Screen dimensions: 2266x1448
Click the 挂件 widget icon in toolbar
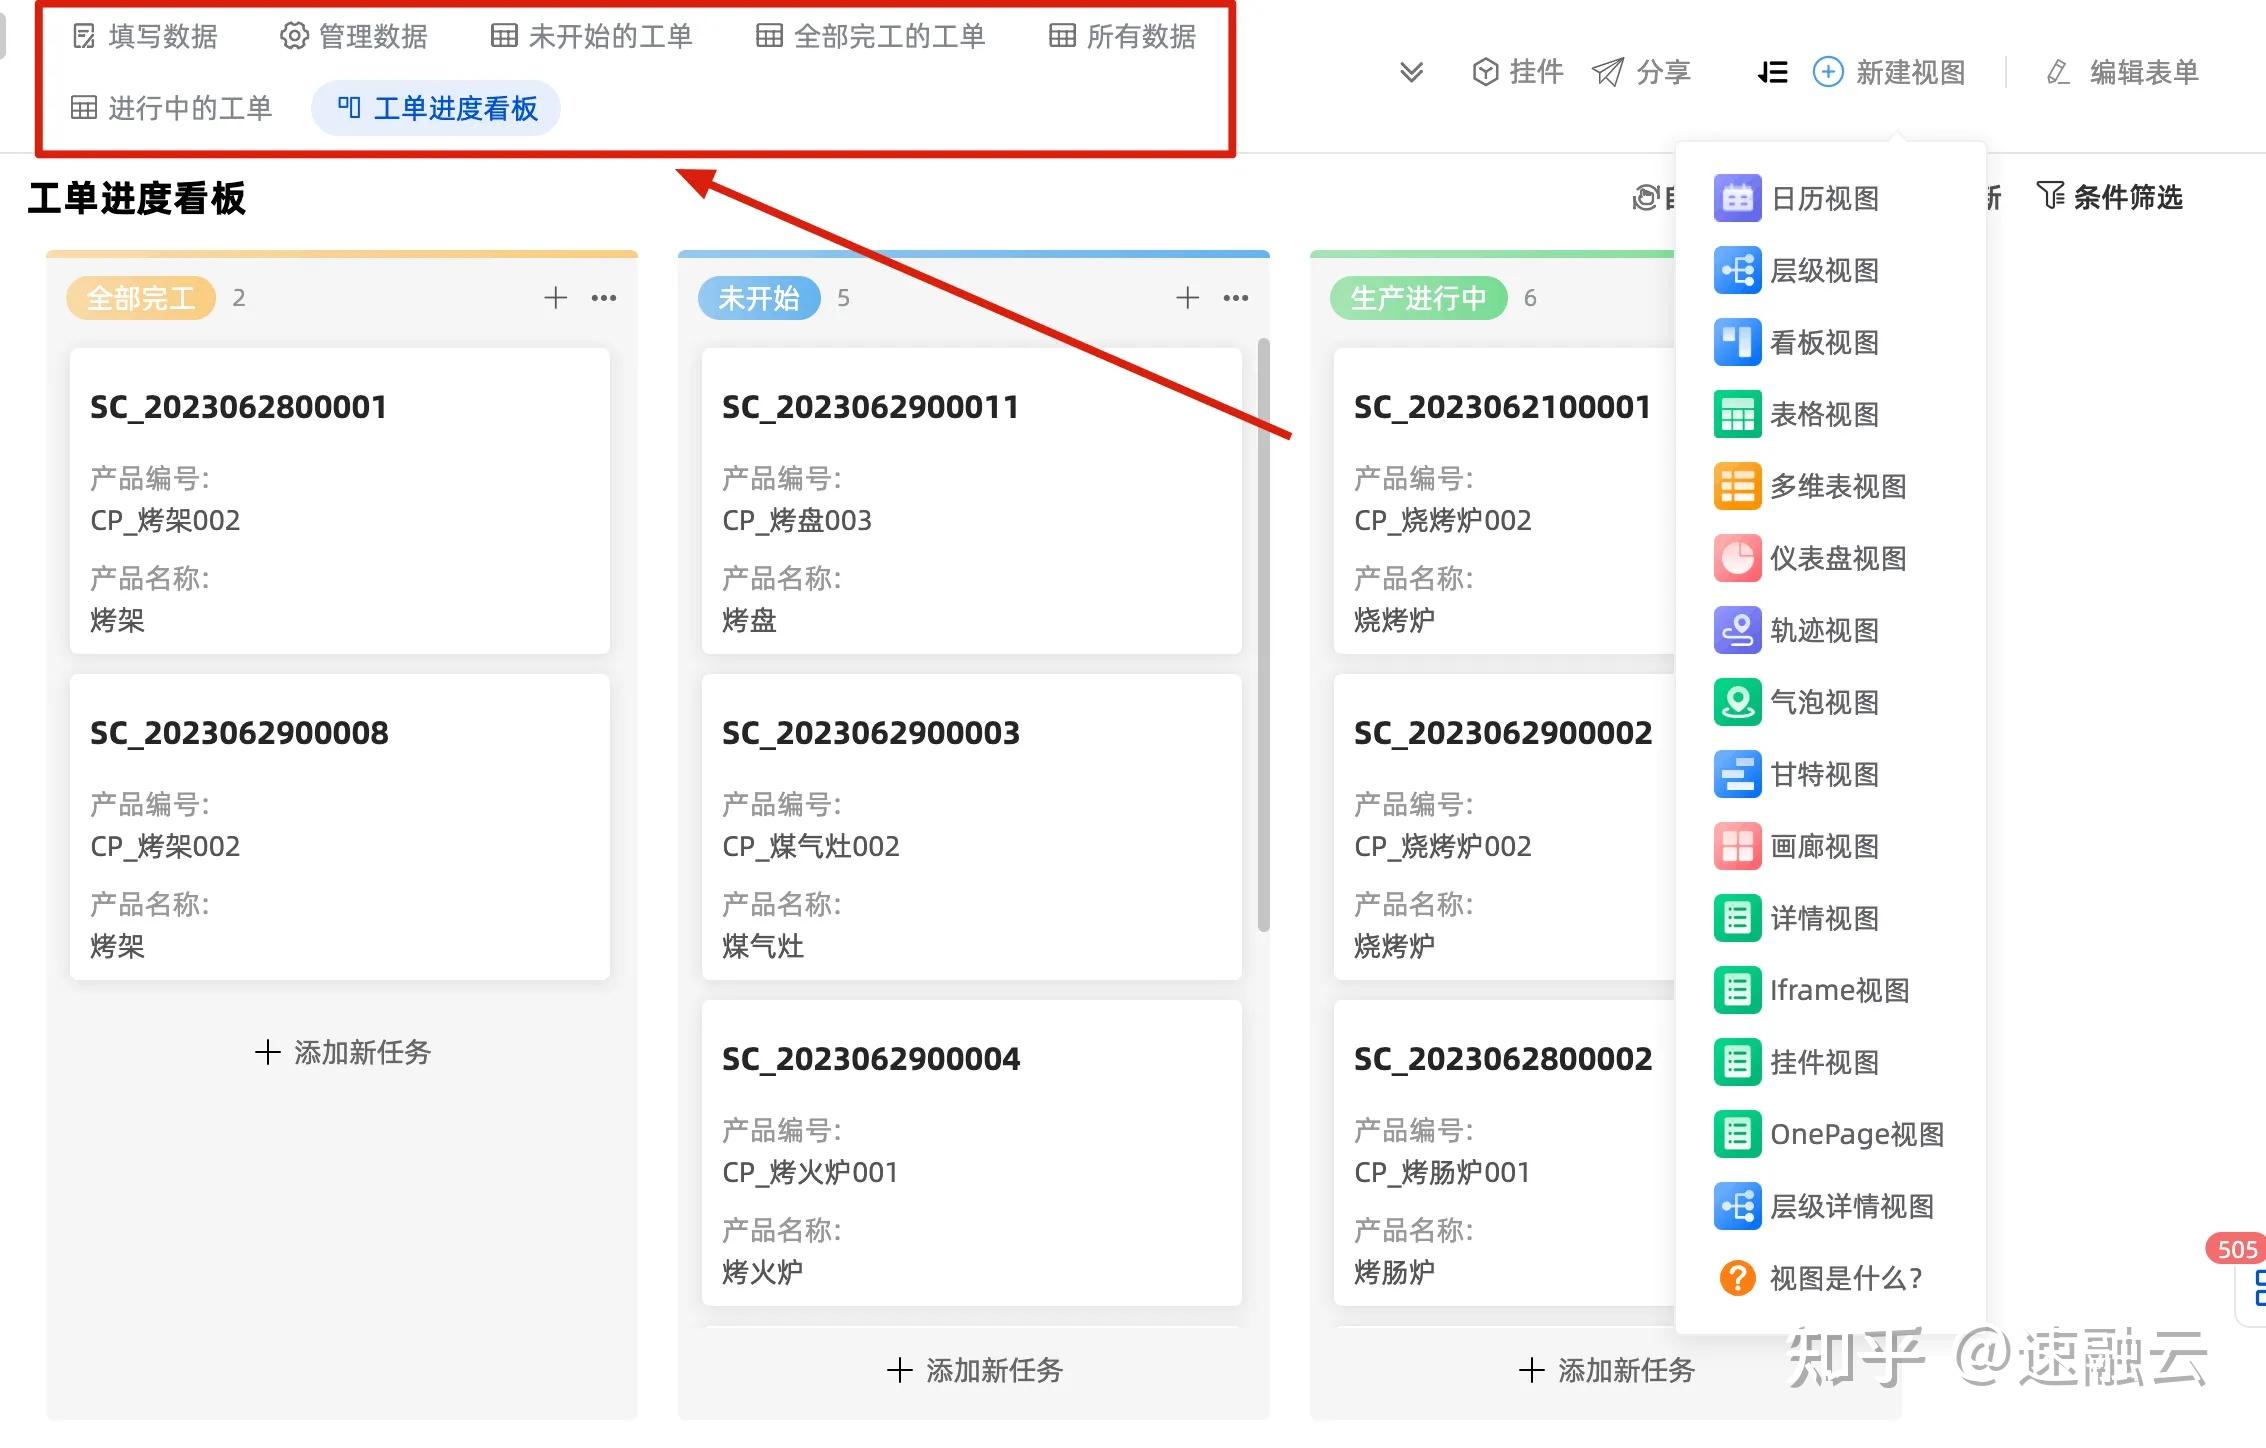pos(1484,72)
